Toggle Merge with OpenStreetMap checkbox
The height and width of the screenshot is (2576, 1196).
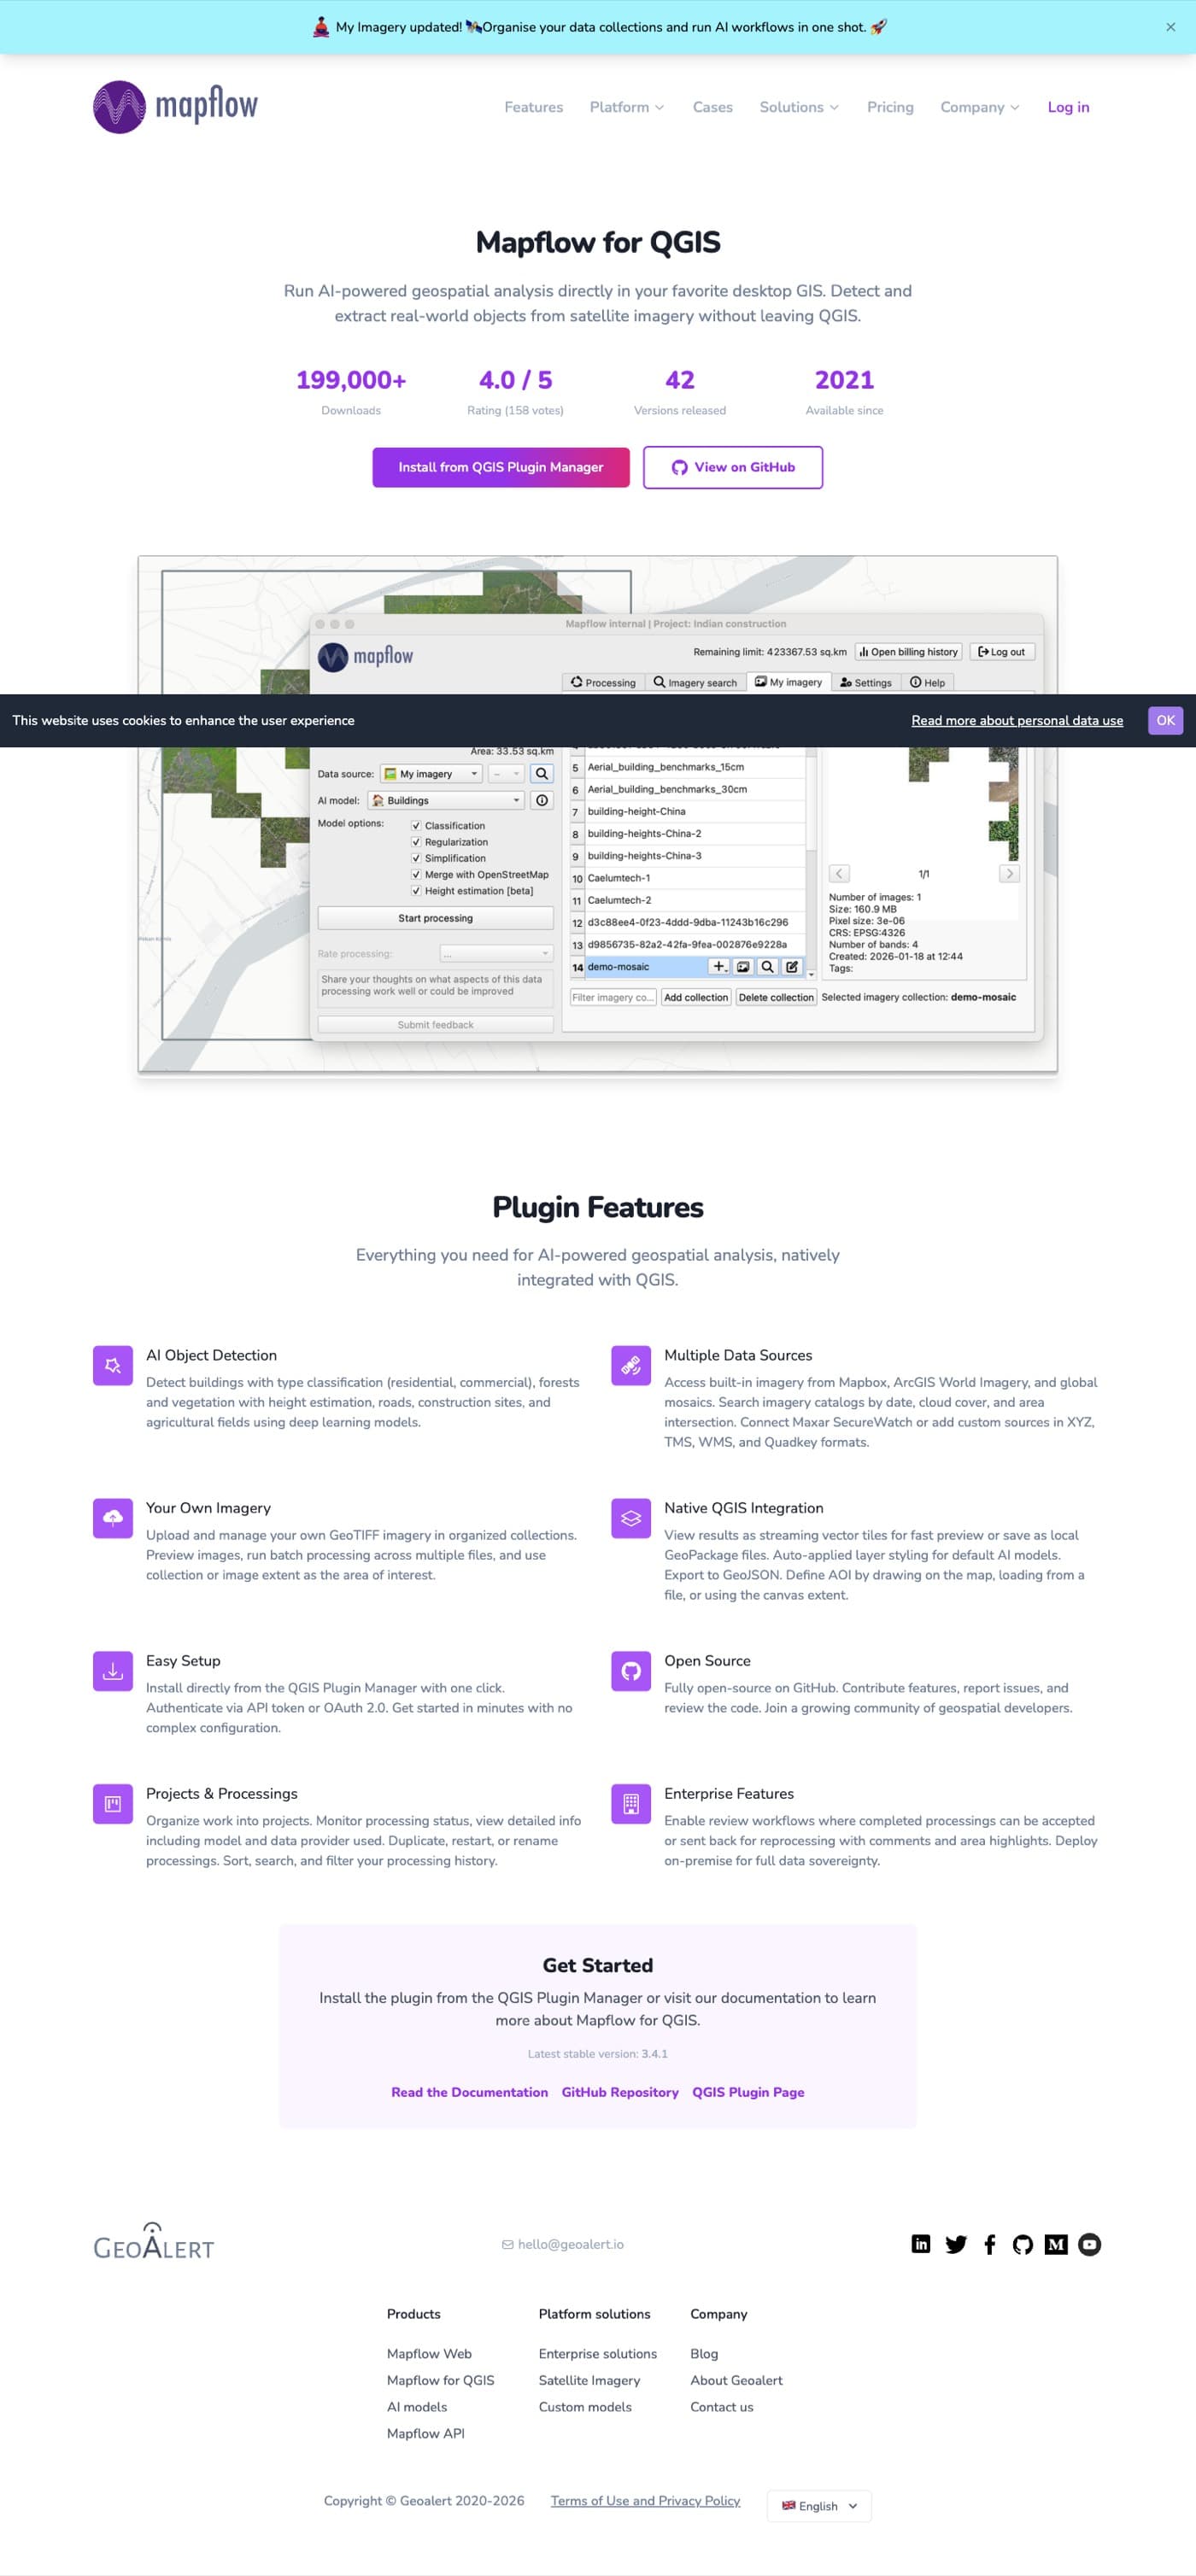click(x=416, y=874)
